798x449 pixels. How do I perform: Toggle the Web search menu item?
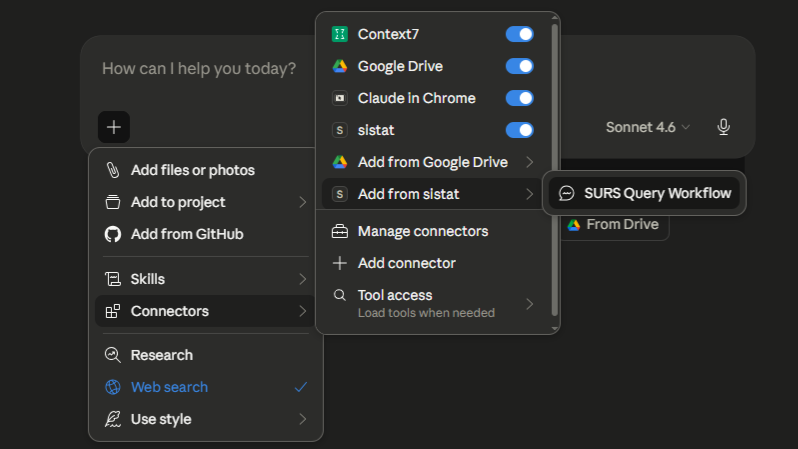206,387
